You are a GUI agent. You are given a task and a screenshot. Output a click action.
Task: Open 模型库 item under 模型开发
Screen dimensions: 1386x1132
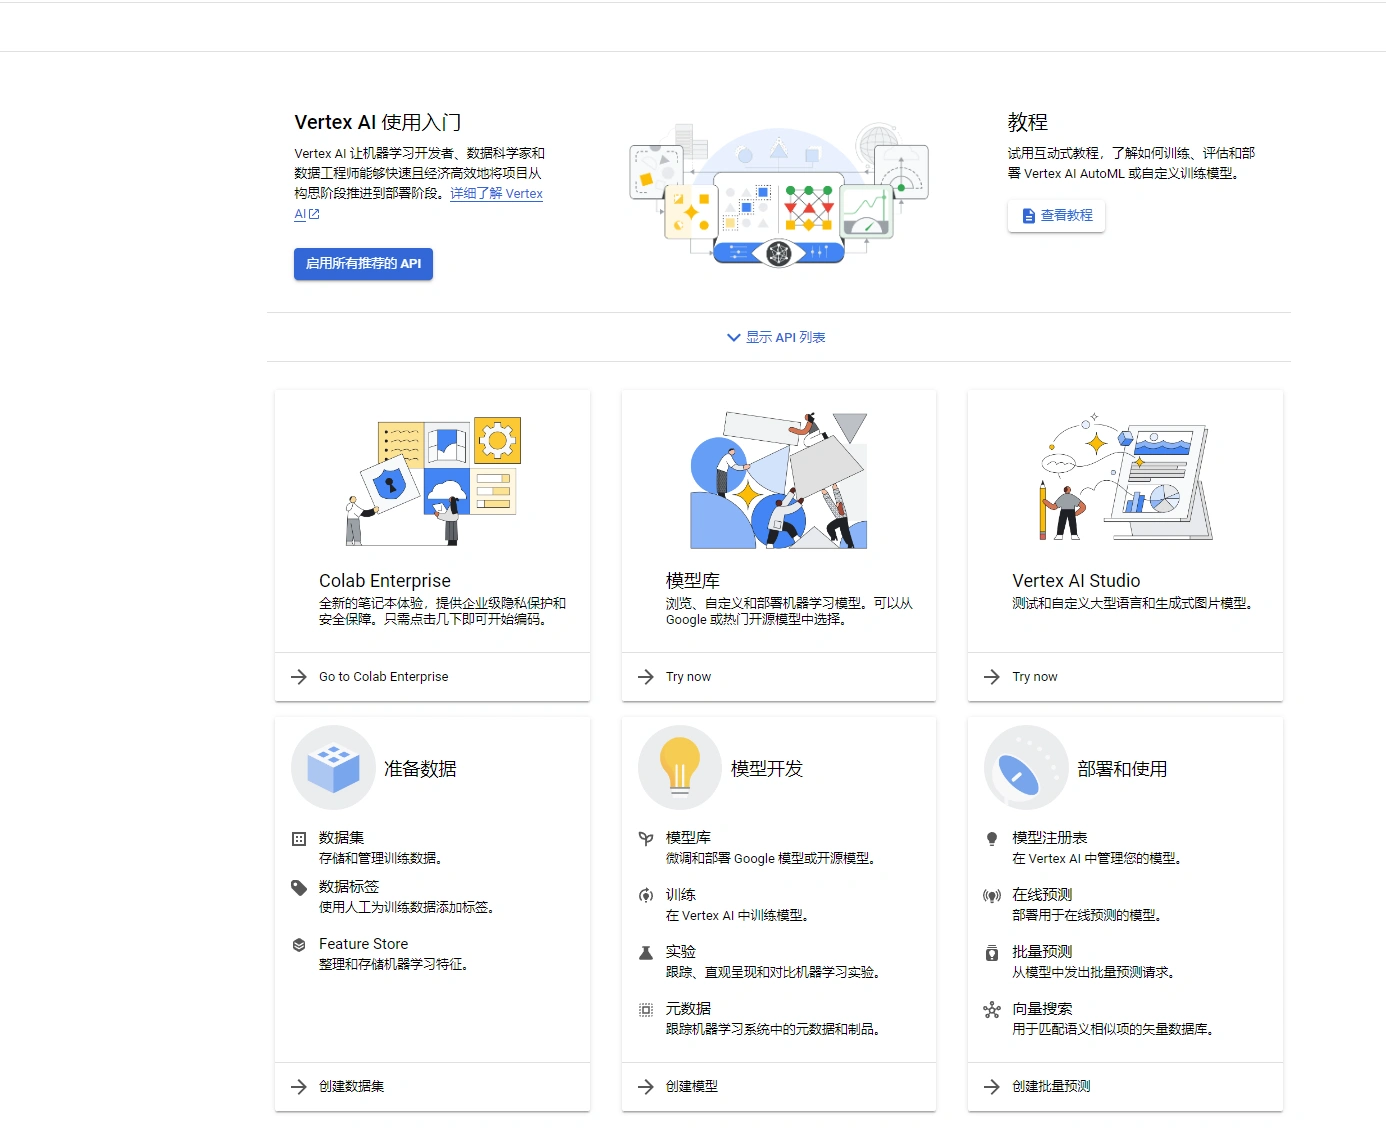pos(688,838)
